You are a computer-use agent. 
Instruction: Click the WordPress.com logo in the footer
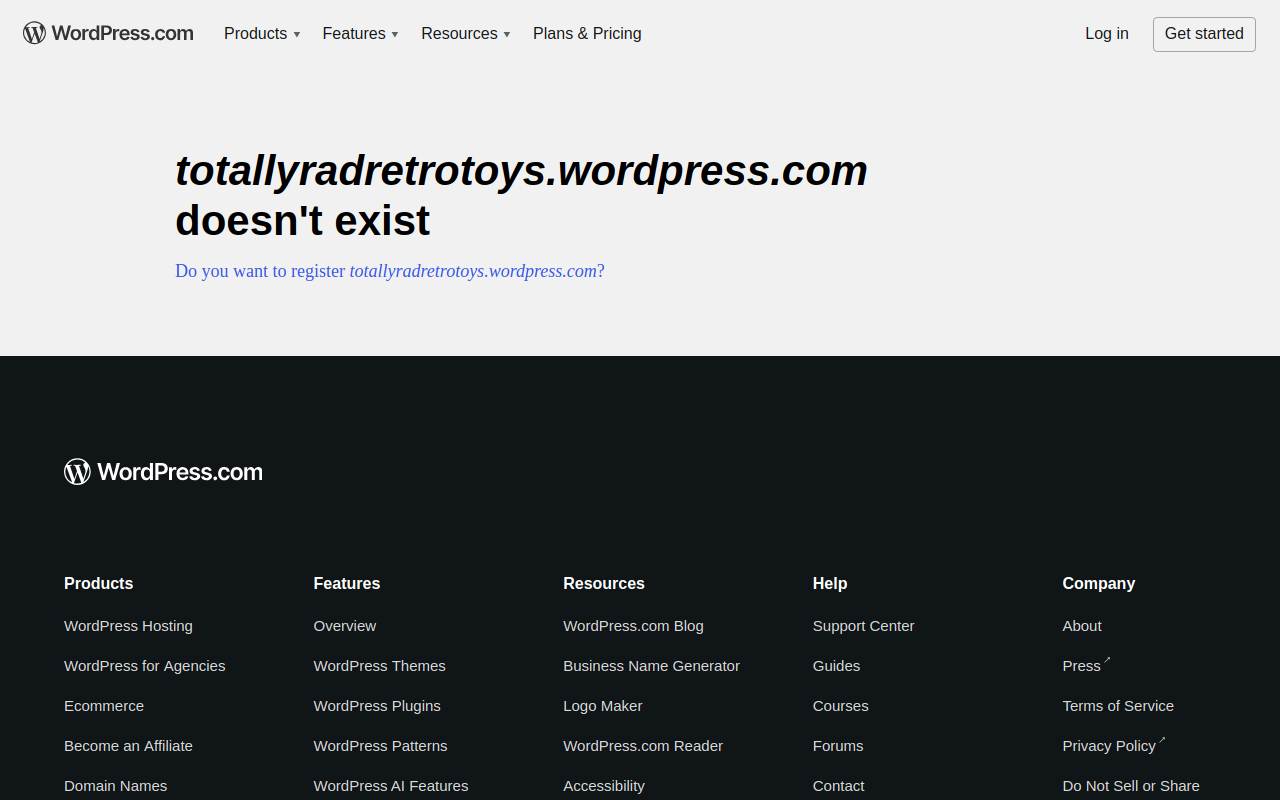click(x=163, y=472)
